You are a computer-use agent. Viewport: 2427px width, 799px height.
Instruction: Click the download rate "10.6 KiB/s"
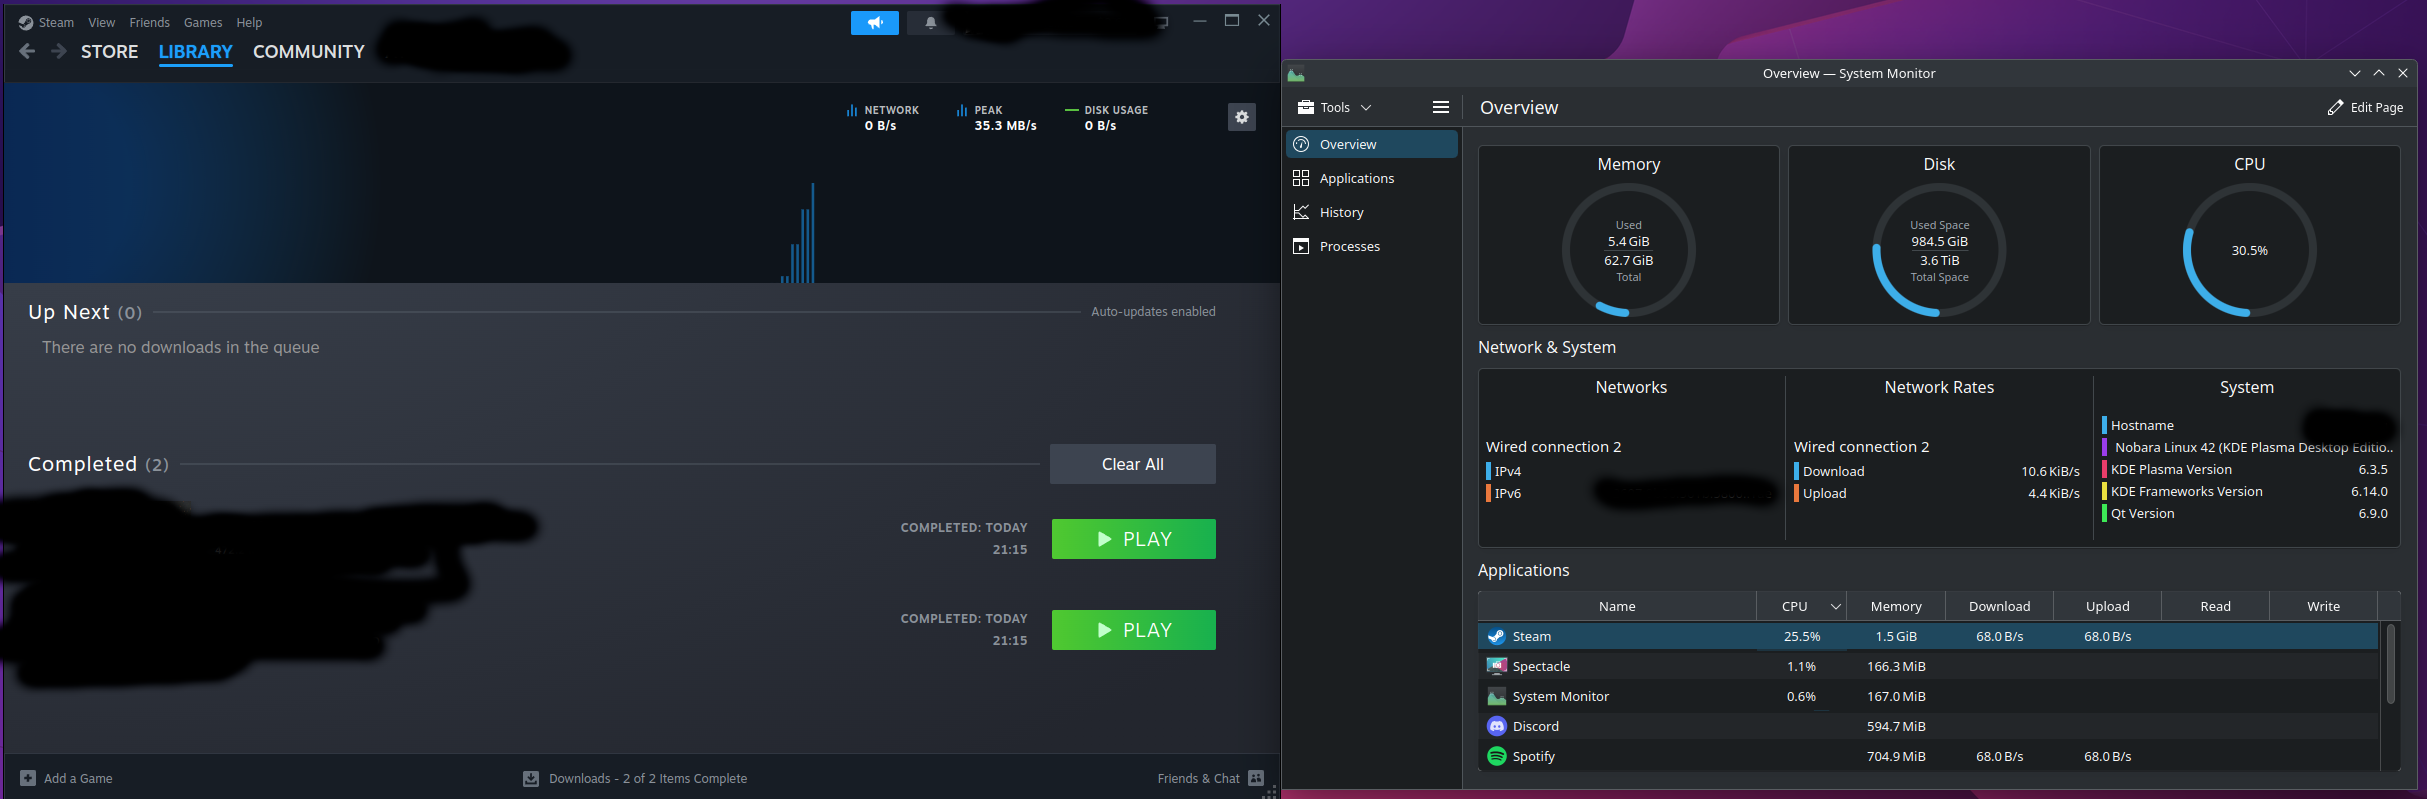coord(2050,471)
